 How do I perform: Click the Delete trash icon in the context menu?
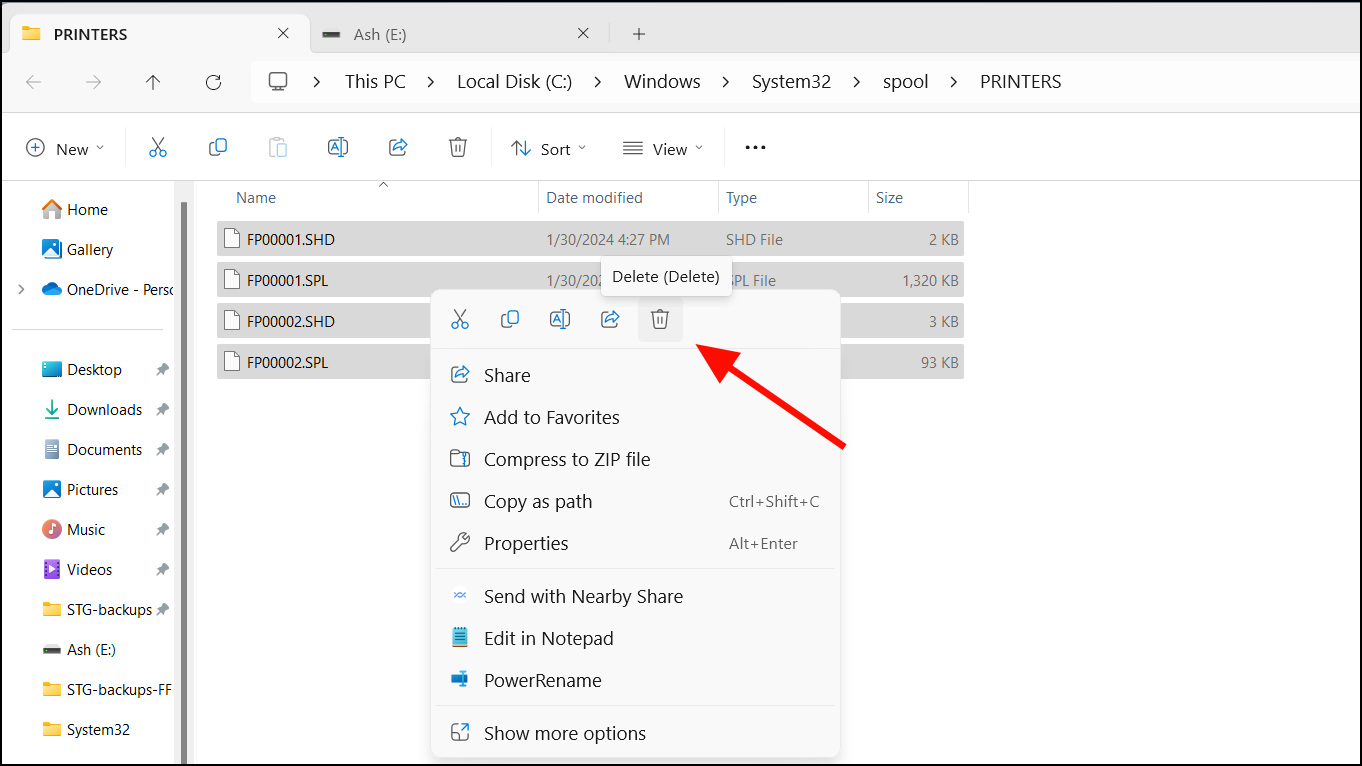click(x=659, y=318)
